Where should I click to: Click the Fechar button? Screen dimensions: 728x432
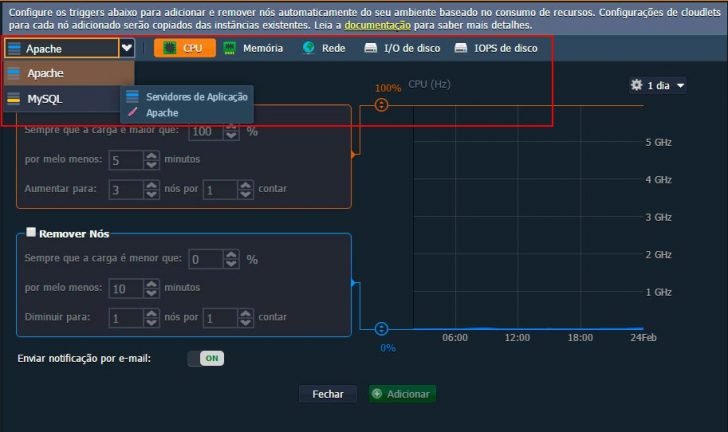click(328, 394)
